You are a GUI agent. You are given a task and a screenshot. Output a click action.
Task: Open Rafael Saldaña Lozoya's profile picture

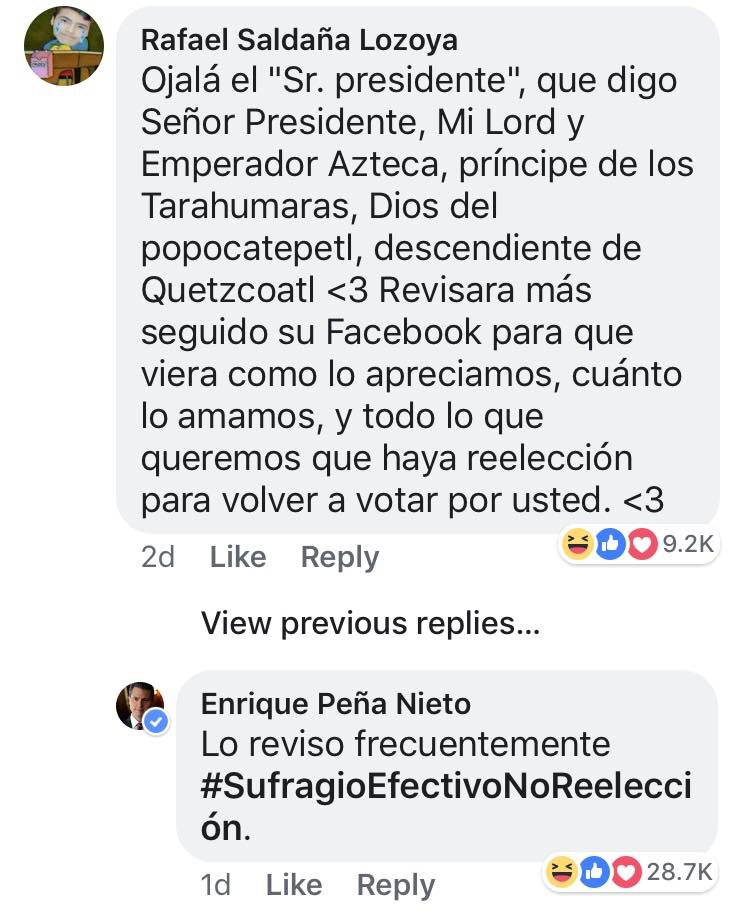[x=64, y=46]
